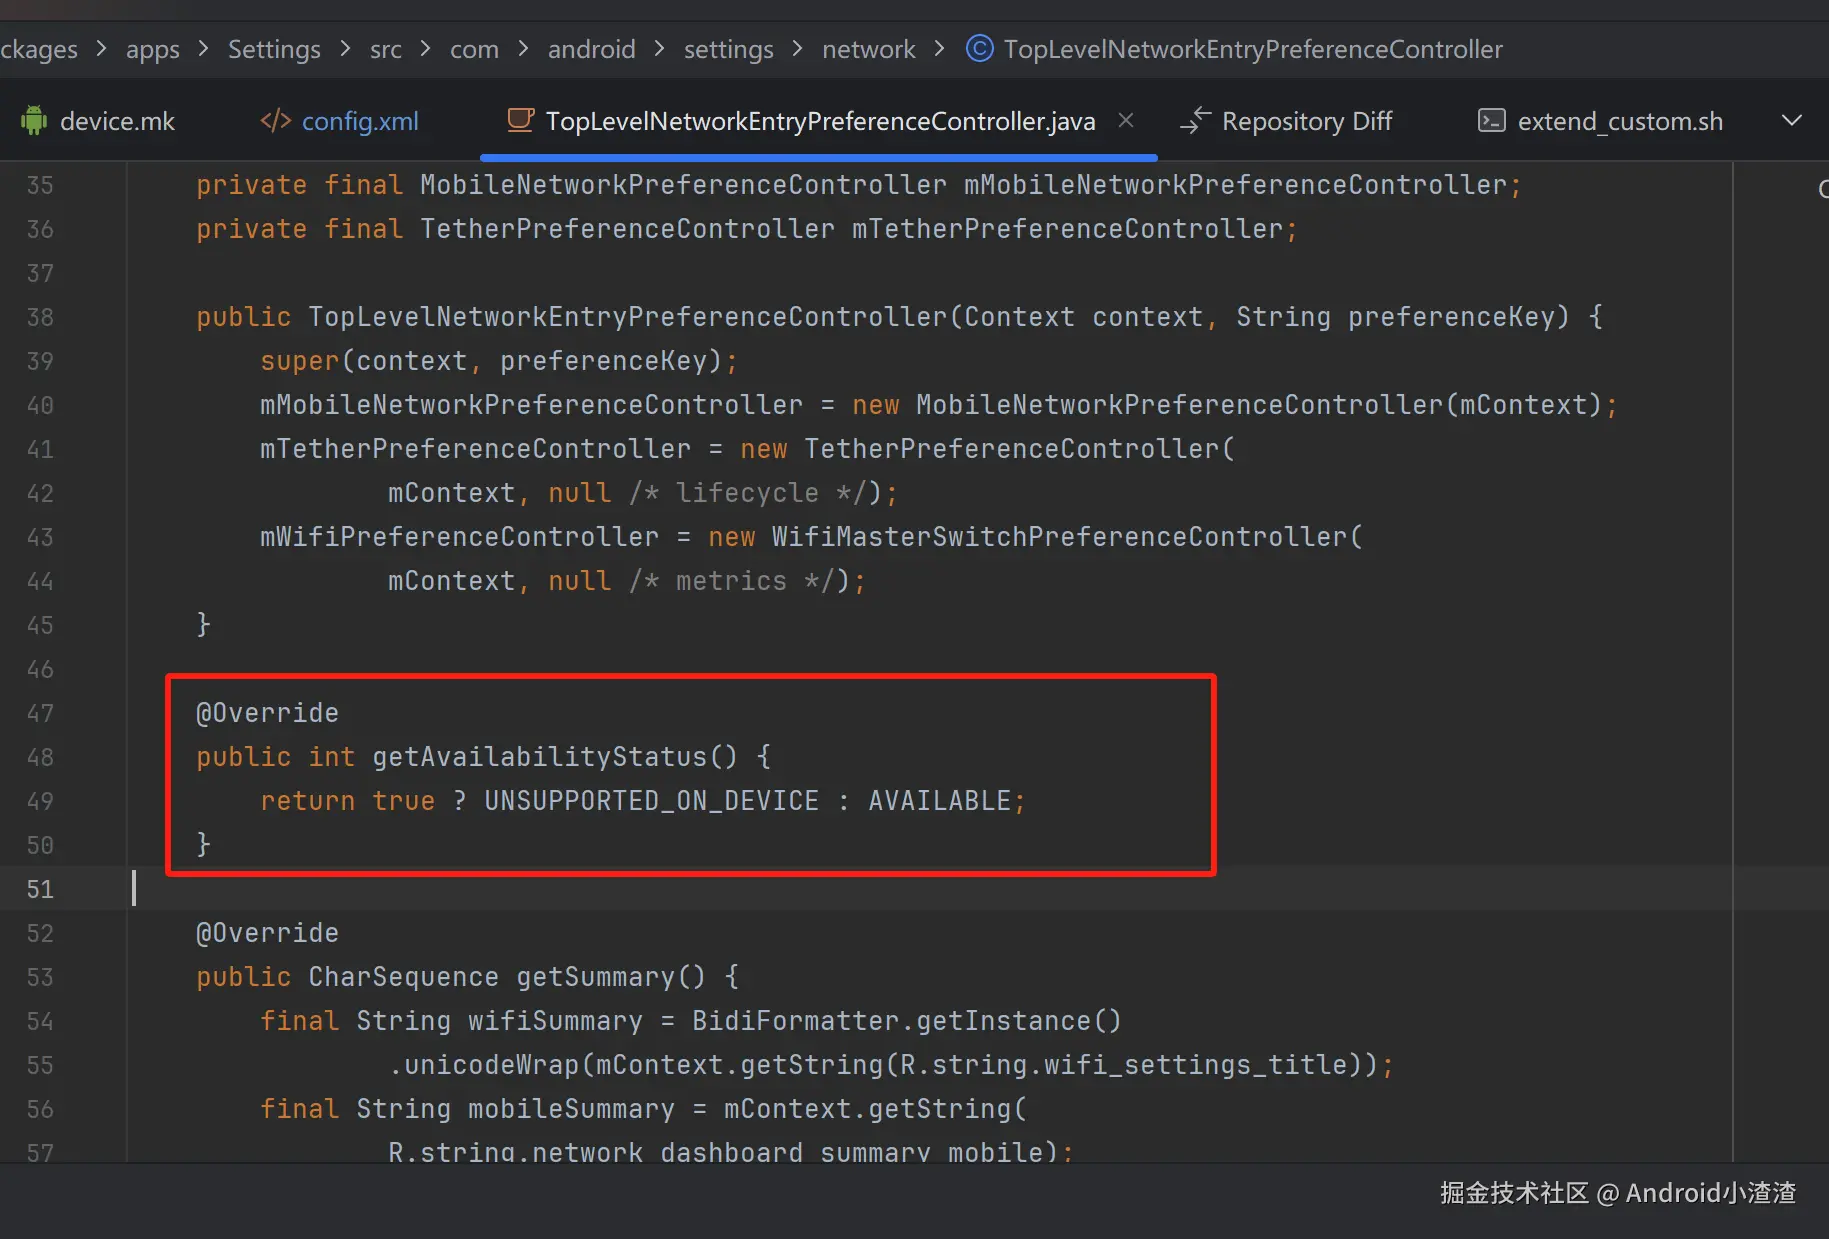
Task: Click mTetherPreferenceController field on line 36
Action: (1068, 229)
